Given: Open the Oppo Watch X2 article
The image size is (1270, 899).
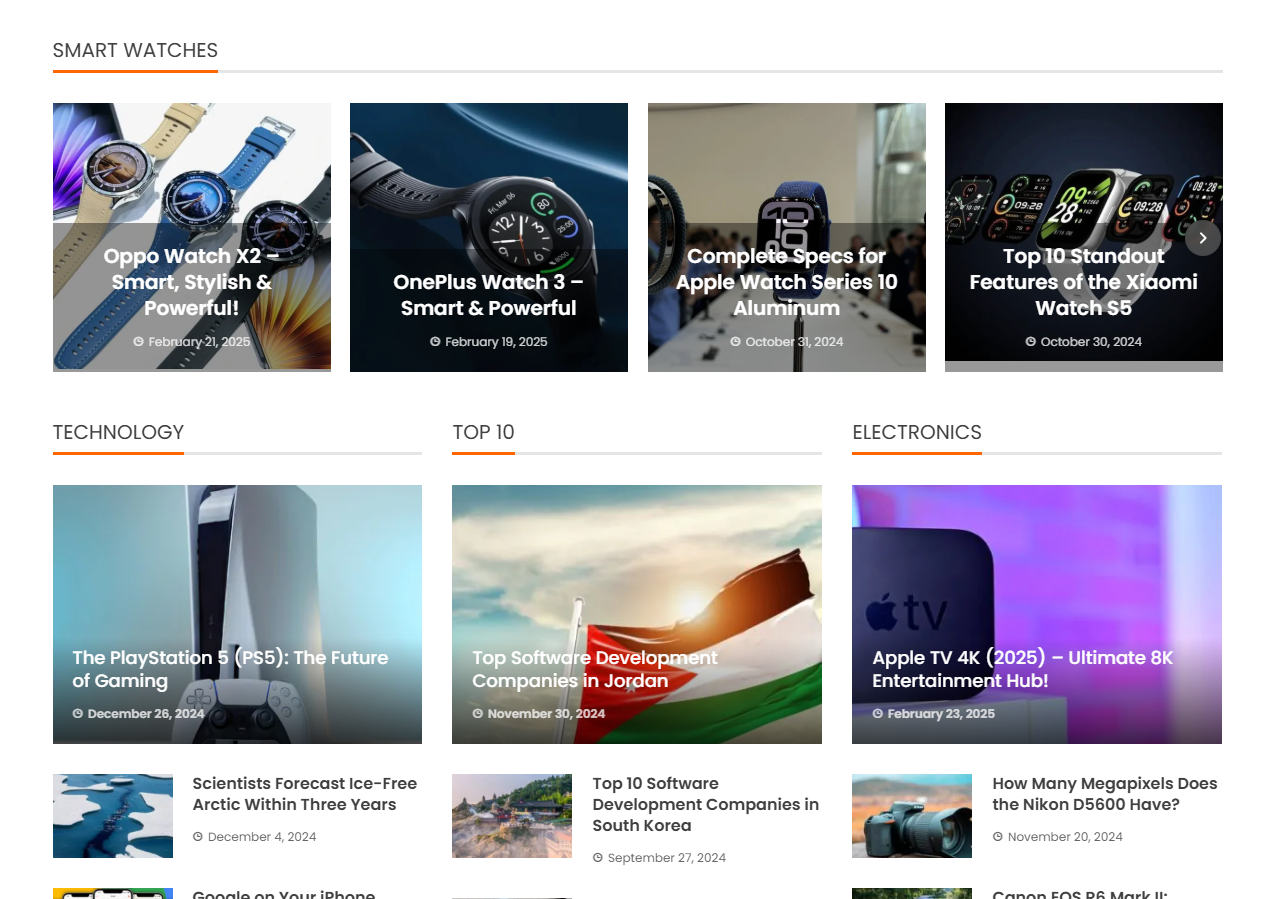Looking at the screenshot, I should [x=191, y=282].
